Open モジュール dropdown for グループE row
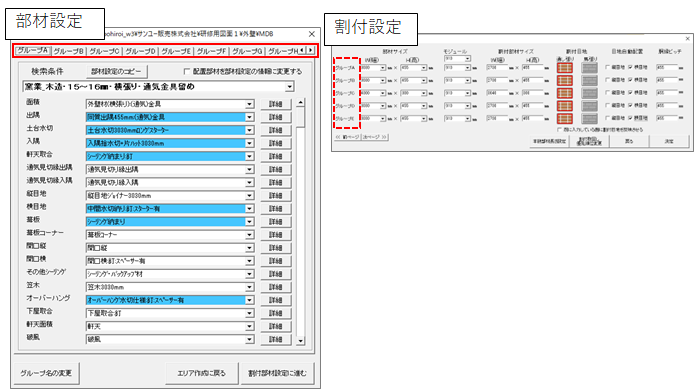The width and height of the screenshot is (694, 389). (468, 119)
